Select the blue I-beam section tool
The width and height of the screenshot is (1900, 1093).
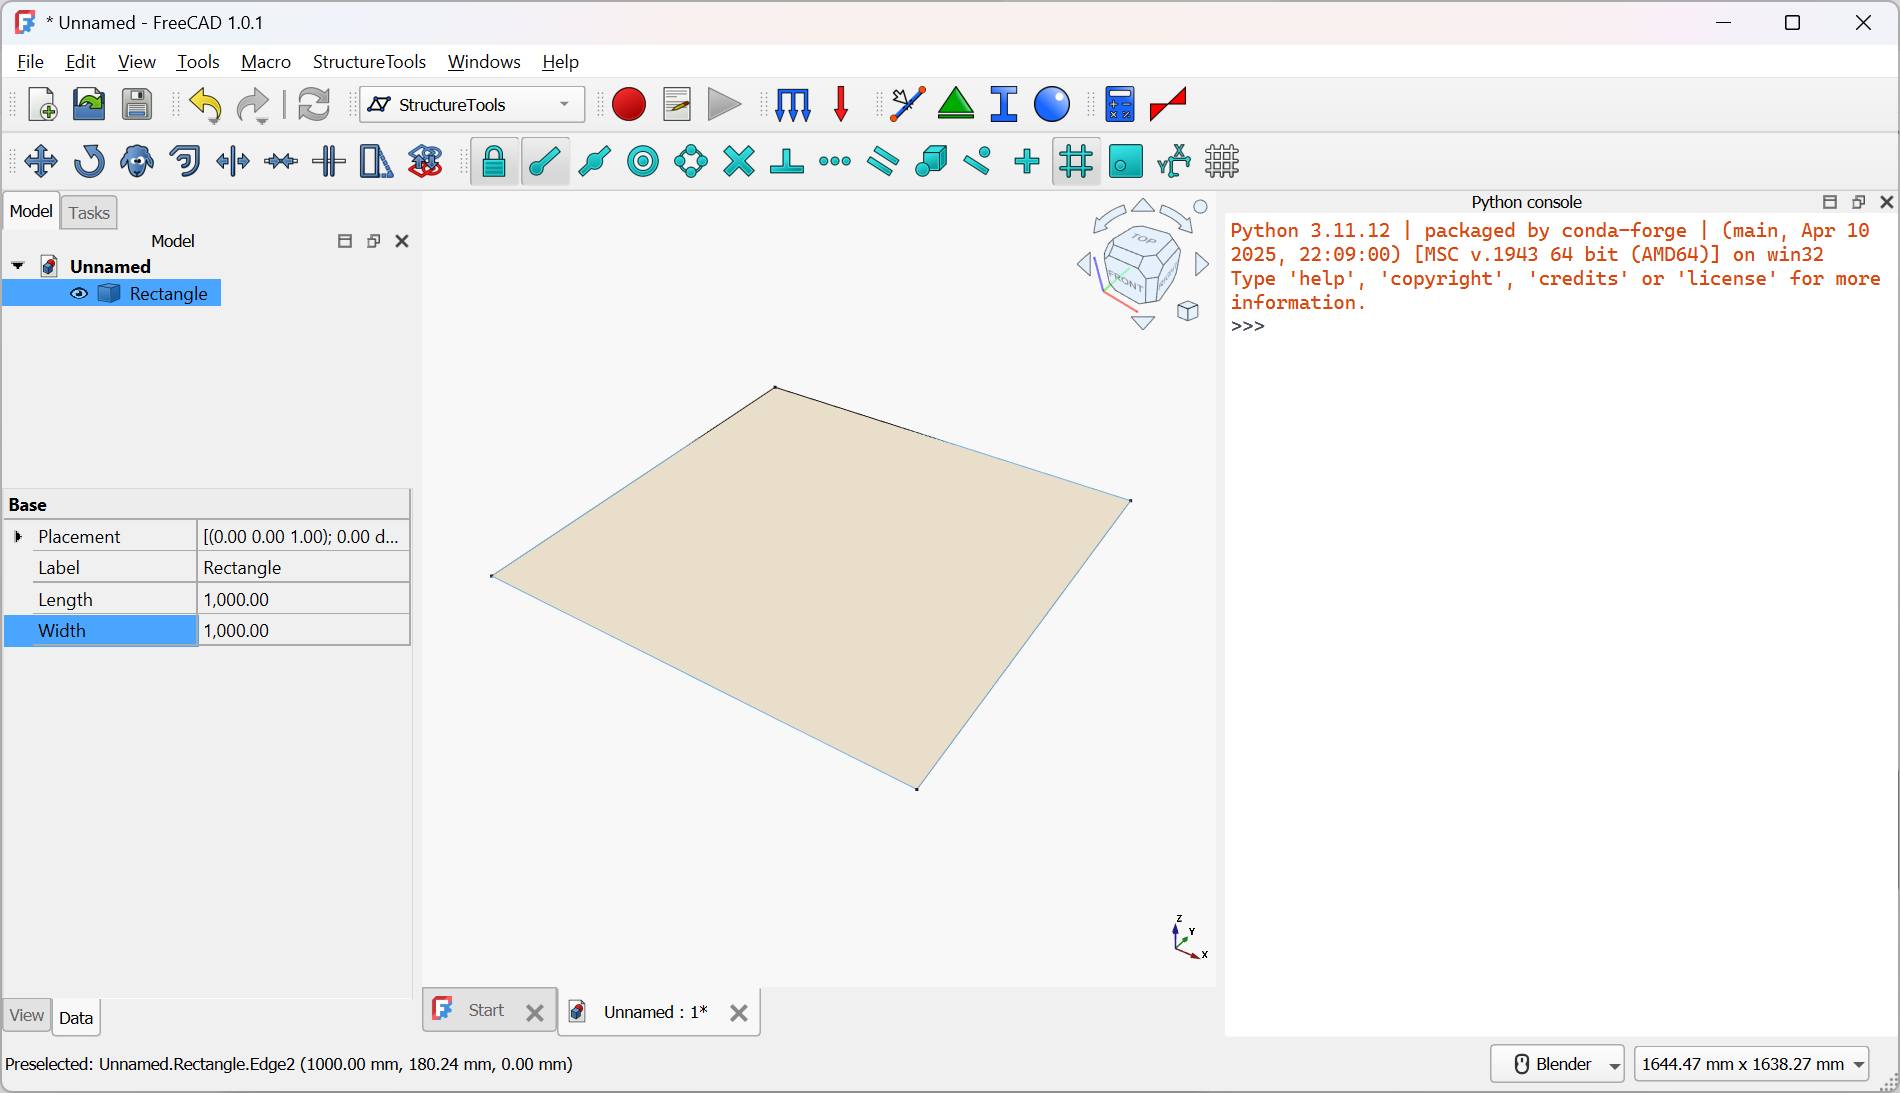tap(1004, 105)
